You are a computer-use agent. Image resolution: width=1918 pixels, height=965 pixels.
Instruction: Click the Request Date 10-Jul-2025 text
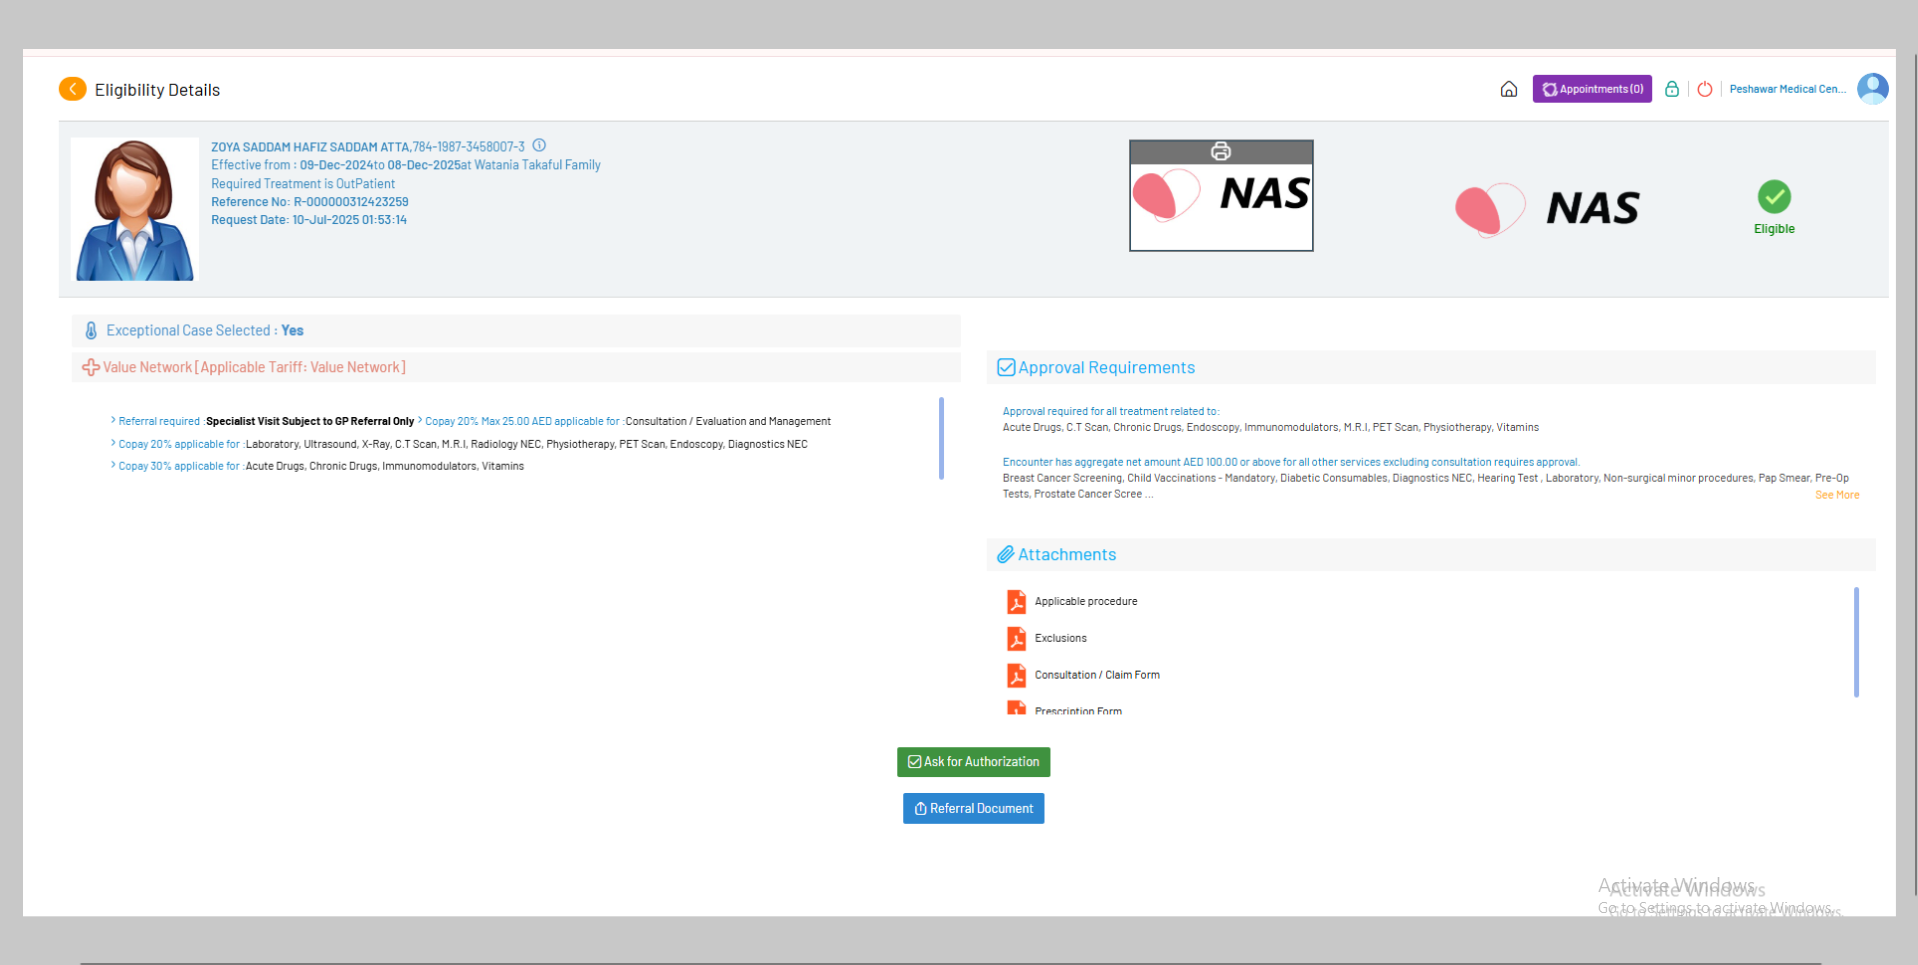tap(309, 220)
